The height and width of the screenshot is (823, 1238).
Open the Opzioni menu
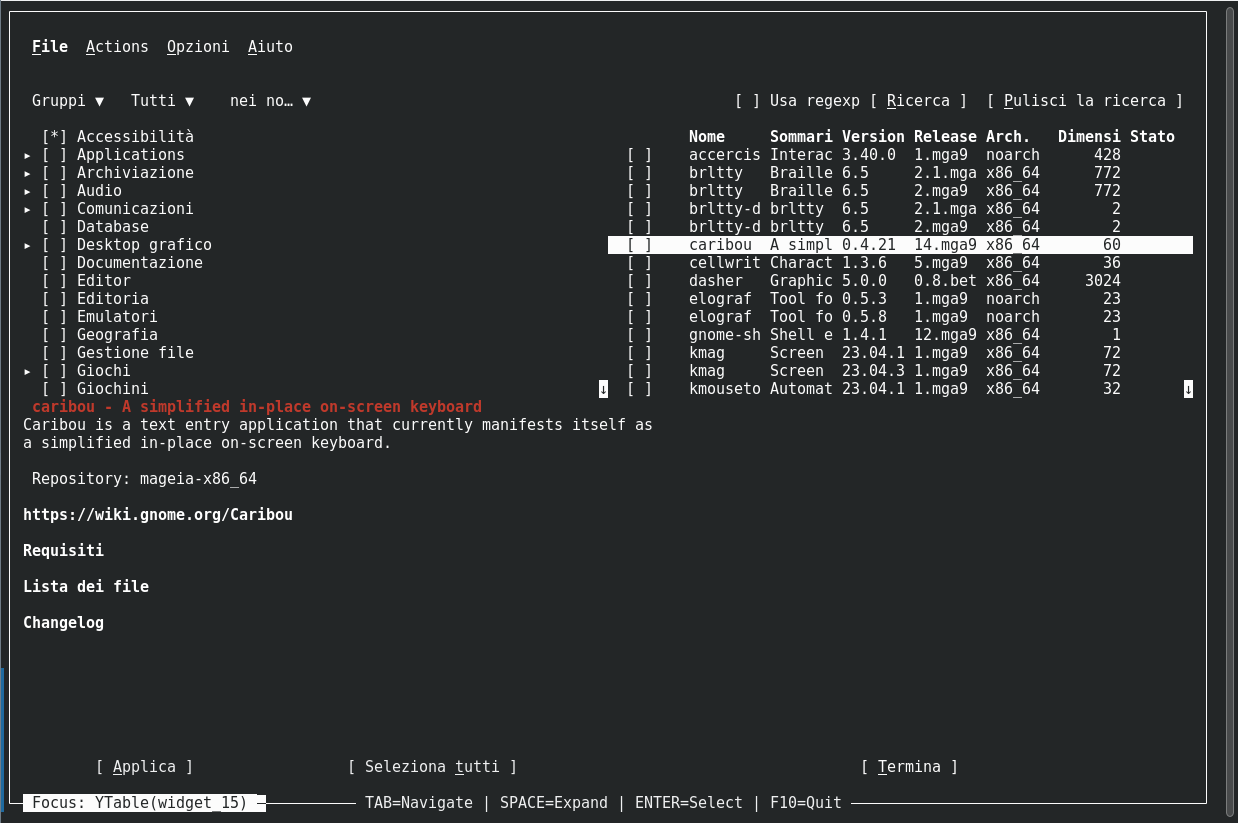(198, 47)
